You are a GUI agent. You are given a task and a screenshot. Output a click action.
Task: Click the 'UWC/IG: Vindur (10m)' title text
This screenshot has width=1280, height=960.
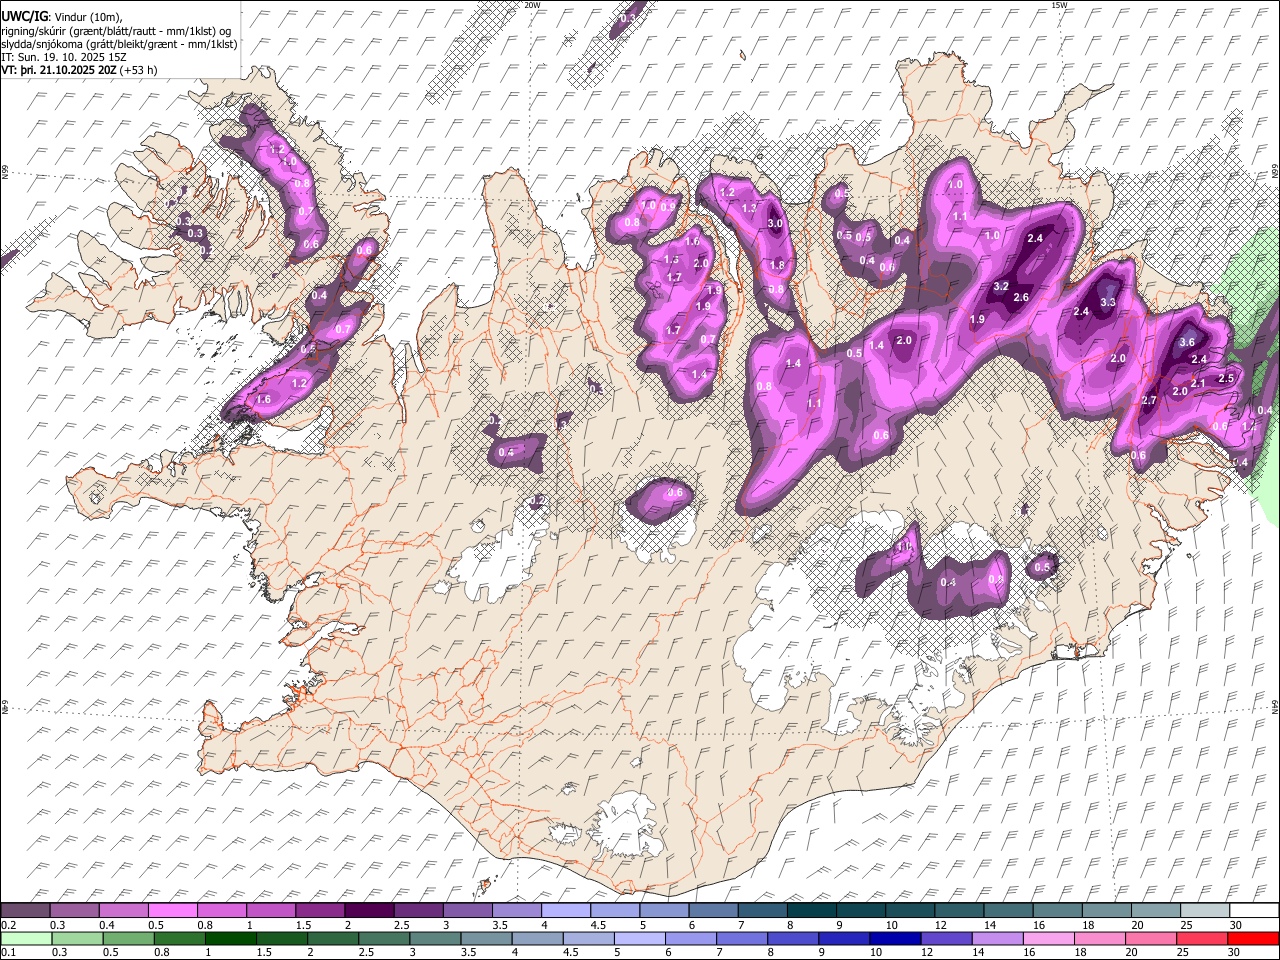pos(62,17)
